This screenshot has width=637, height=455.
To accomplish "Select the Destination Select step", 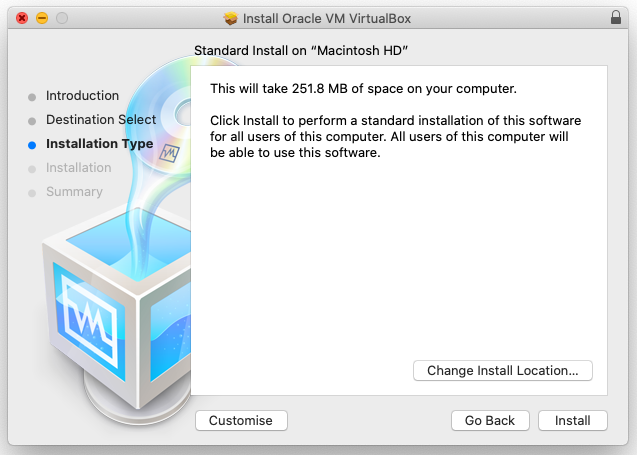I will tap(101, 120).
